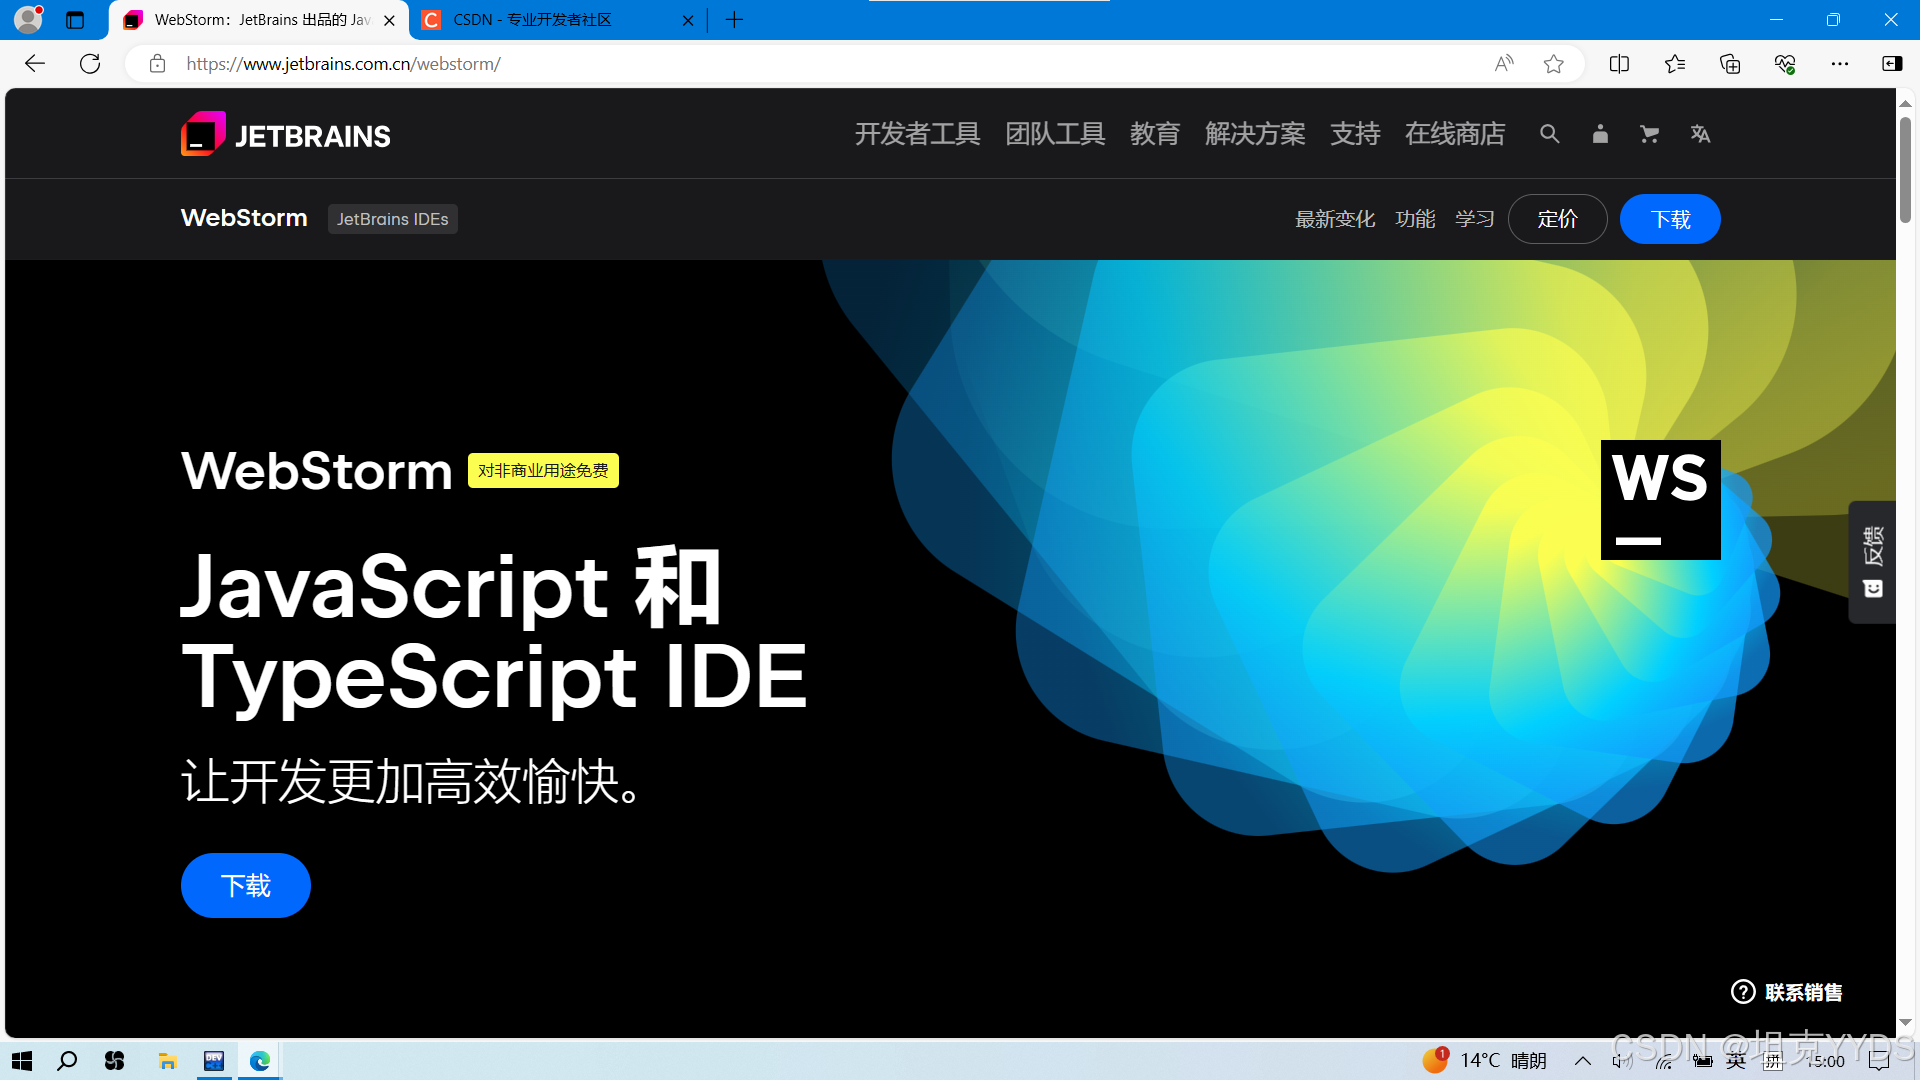1920x1080 pixels.
Task: Open the Microsoft Edge taskbar icon
Action: 260,1061
